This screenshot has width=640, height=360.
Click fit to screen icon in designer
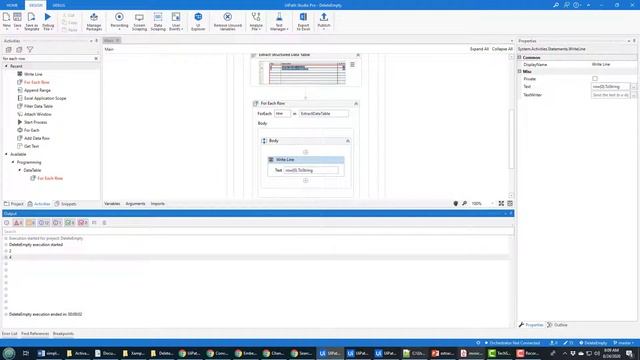(501, 203)
